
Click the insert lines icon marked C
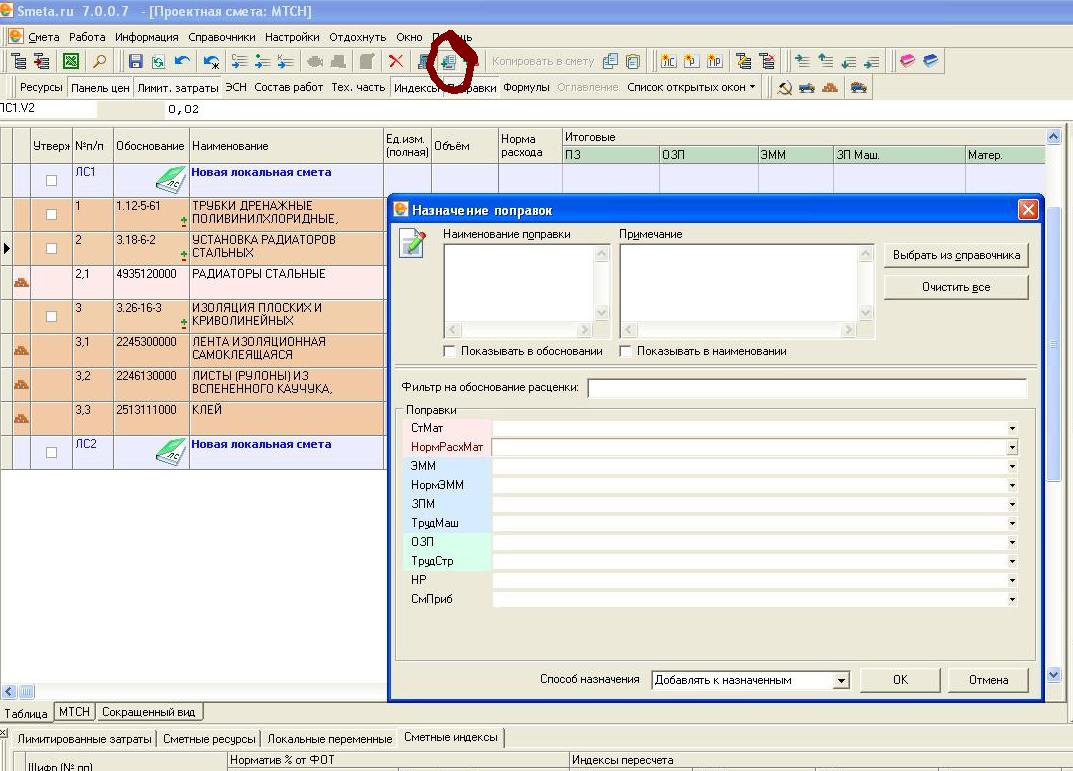pos(239,62)
